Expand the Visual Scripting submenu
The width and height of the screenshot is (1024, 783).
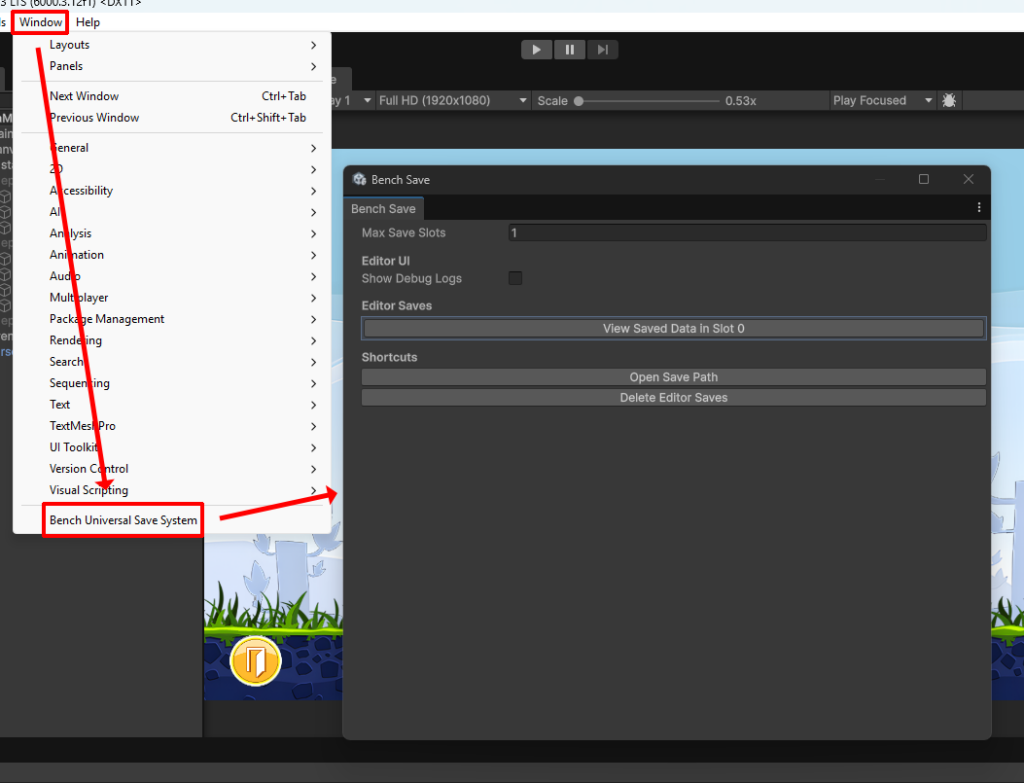[172, 490]
